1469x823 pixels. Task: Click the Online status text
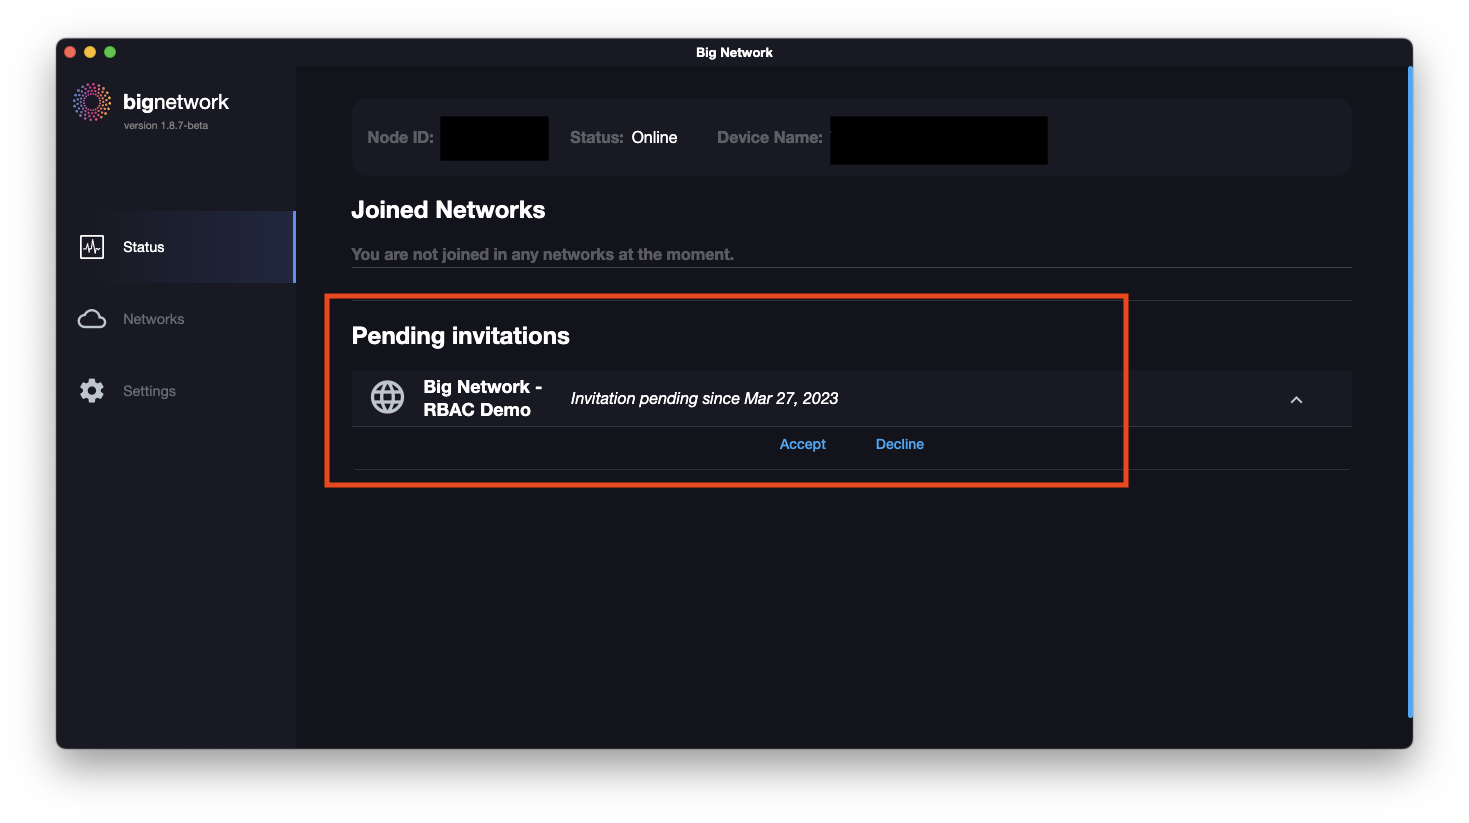(x=654, y=138)
